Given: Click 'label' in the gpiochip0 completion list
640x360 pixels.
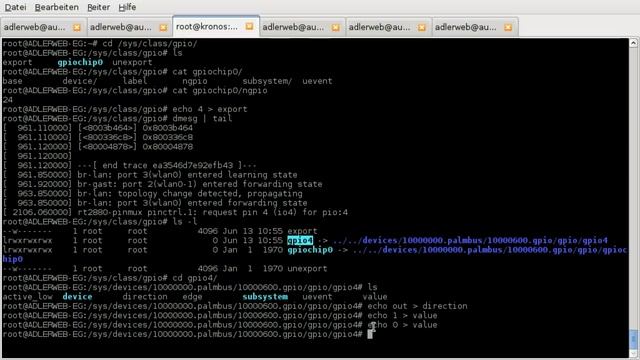Looking at the screenshot, I should (x=135, y=81).
